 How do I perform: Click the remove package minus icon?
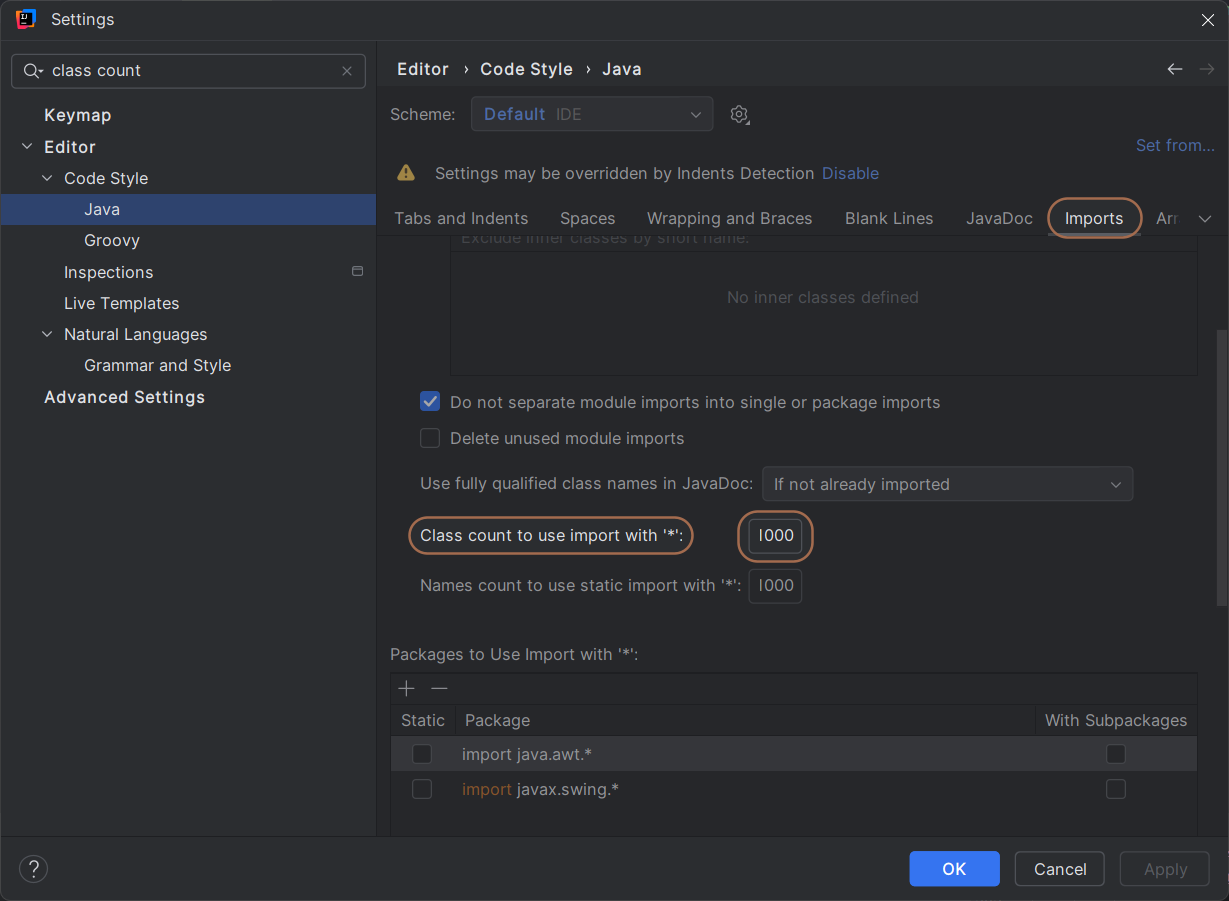click(x=439, y=688)
